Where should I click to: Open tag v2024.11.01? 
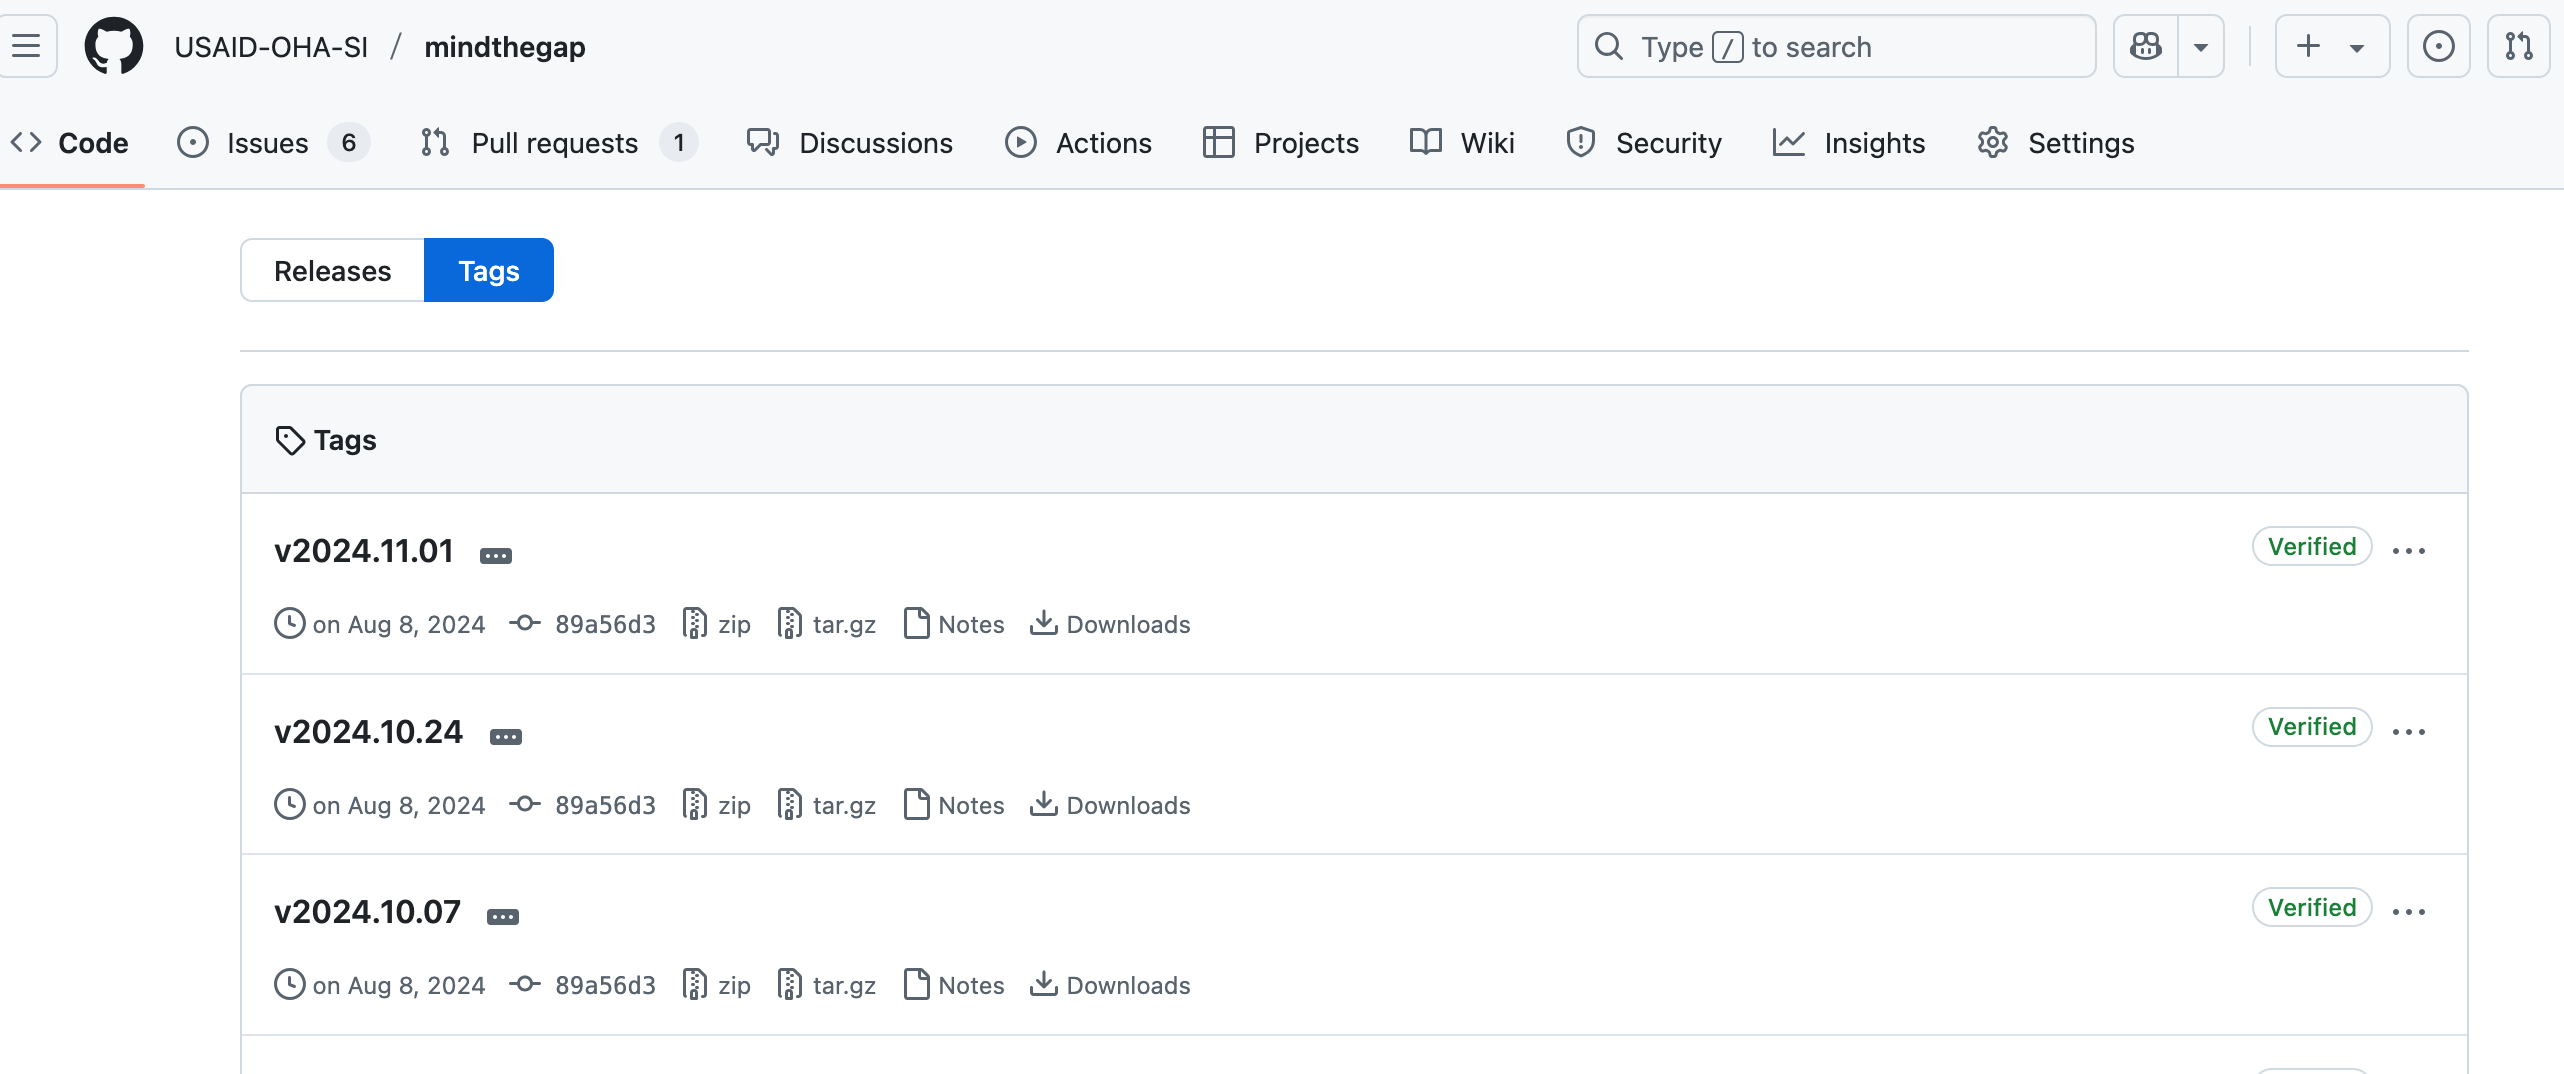tap(364, 551)
